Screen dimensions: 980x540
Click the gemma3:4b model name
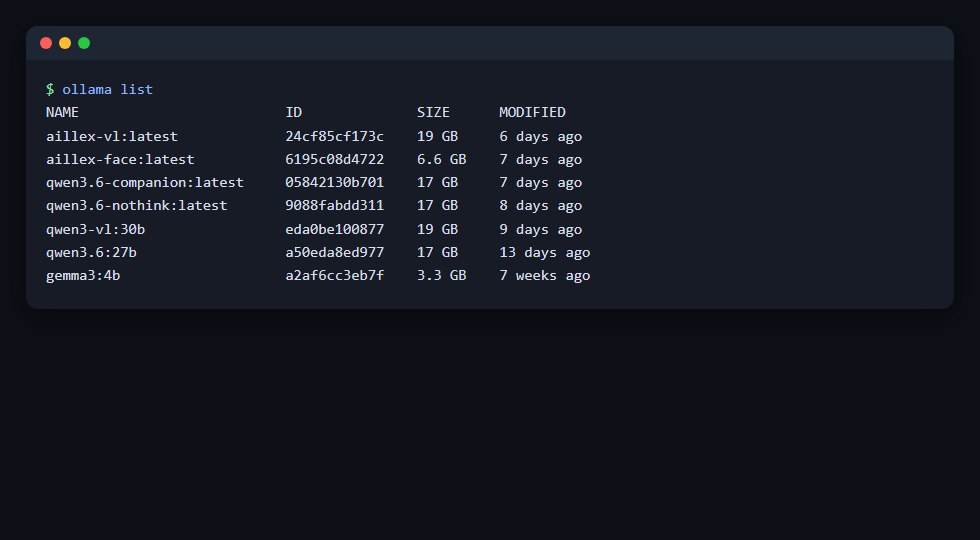coord(83,276)
